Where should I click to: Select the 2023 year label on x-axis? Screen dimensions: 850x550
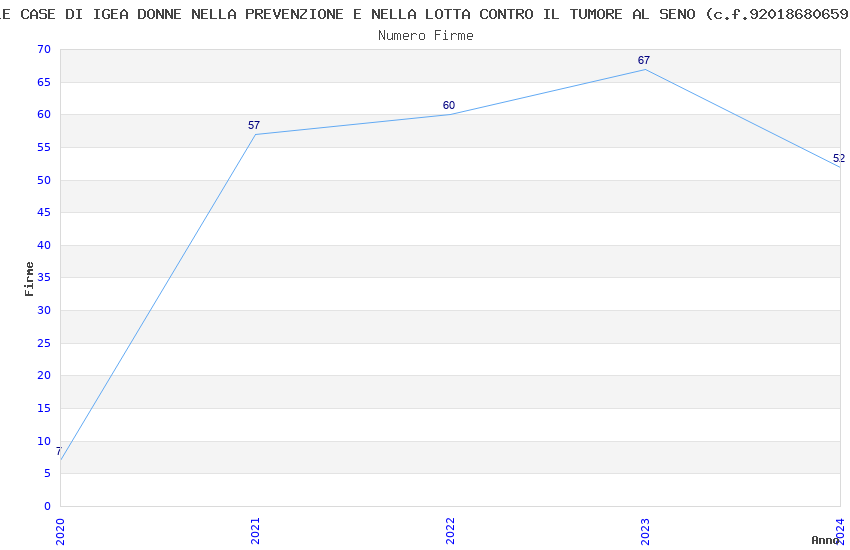click(x=645, y=529)
